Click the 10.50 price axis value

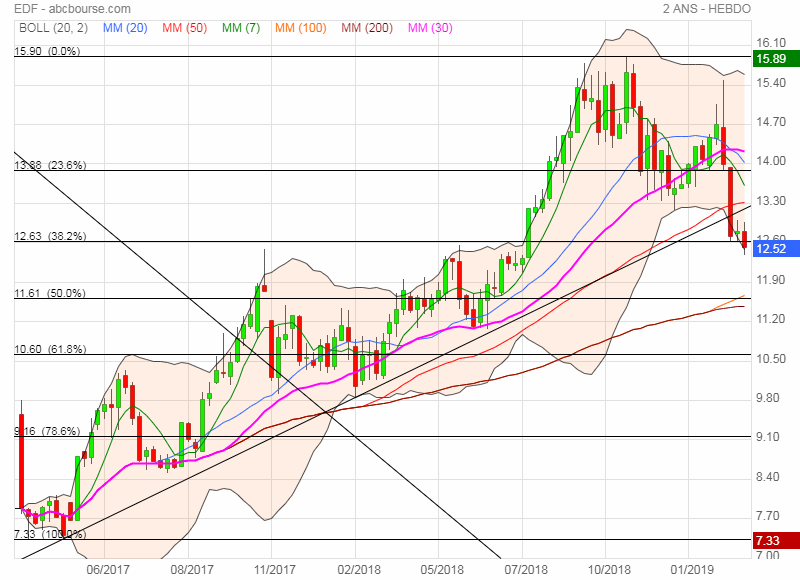click(770, 359)
